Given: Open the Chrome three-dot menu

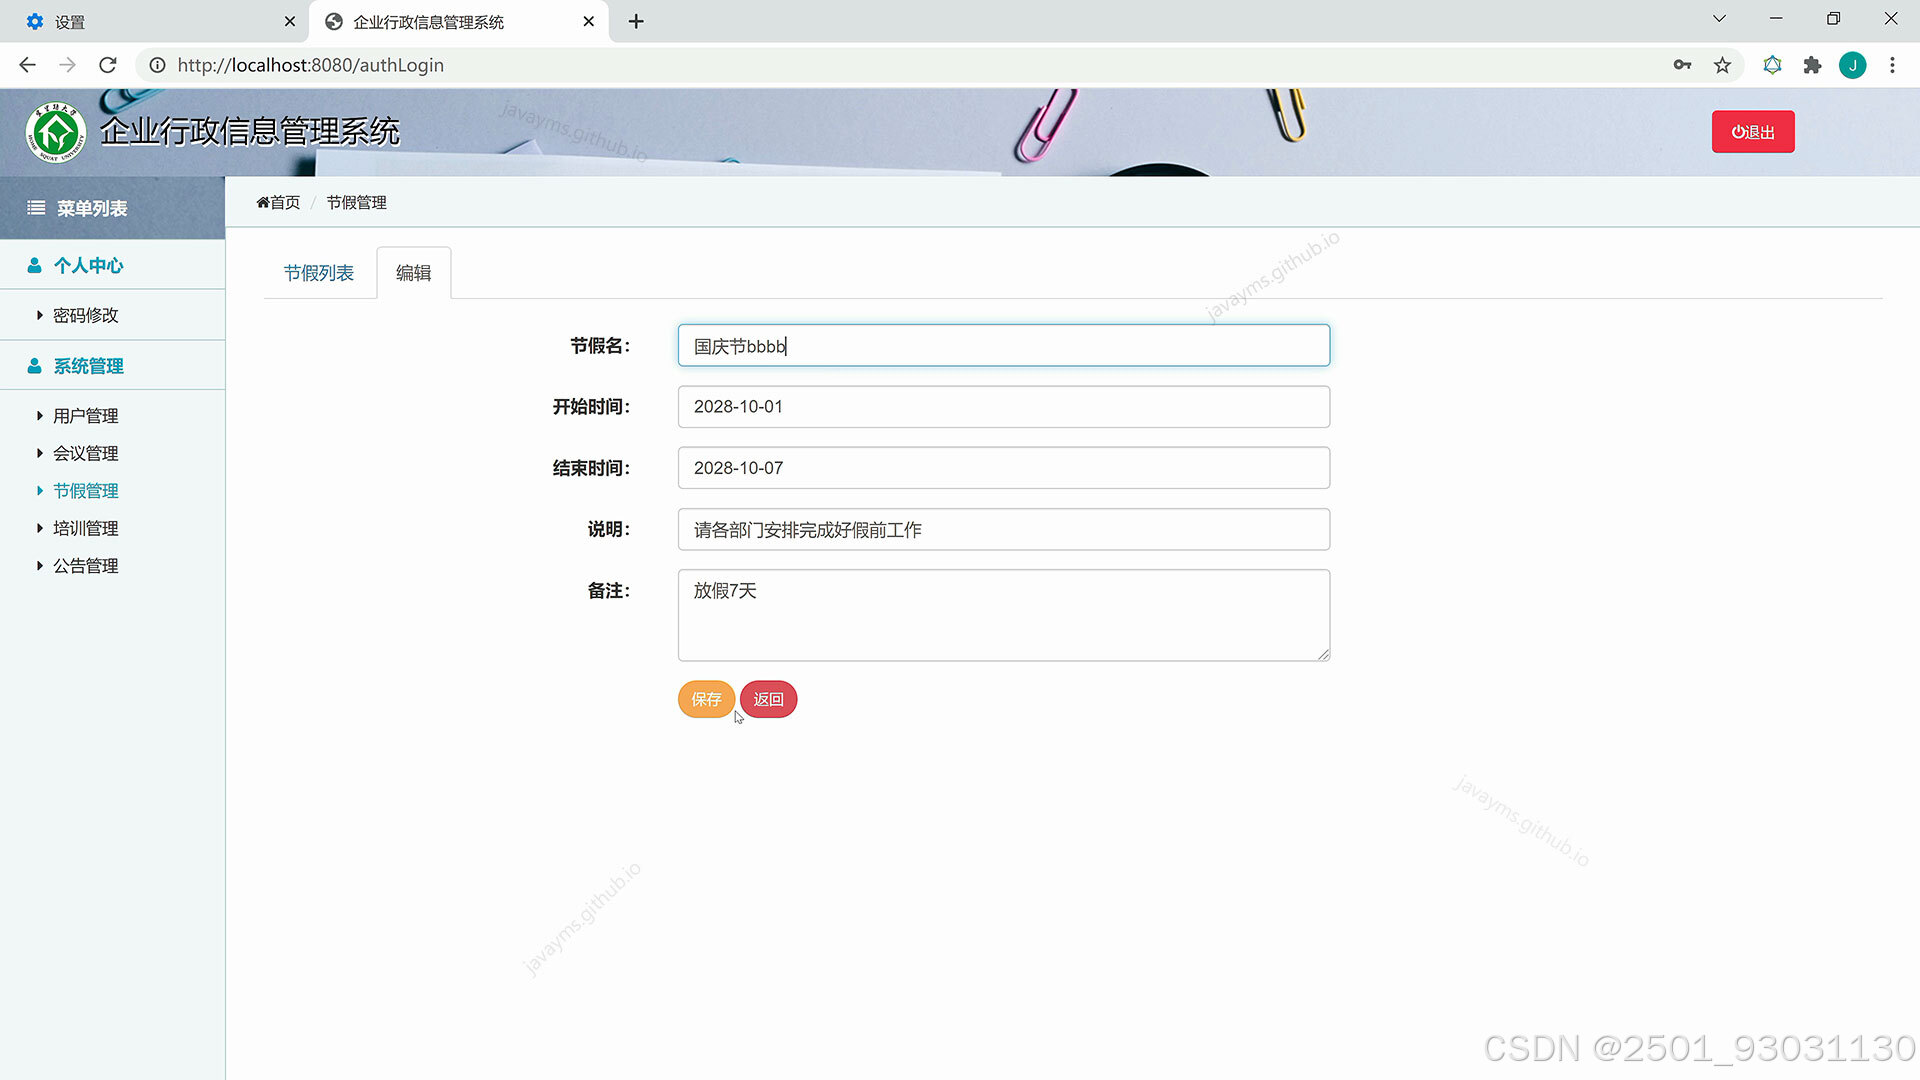Looking at the screenshot, I should click(1892, 65).
